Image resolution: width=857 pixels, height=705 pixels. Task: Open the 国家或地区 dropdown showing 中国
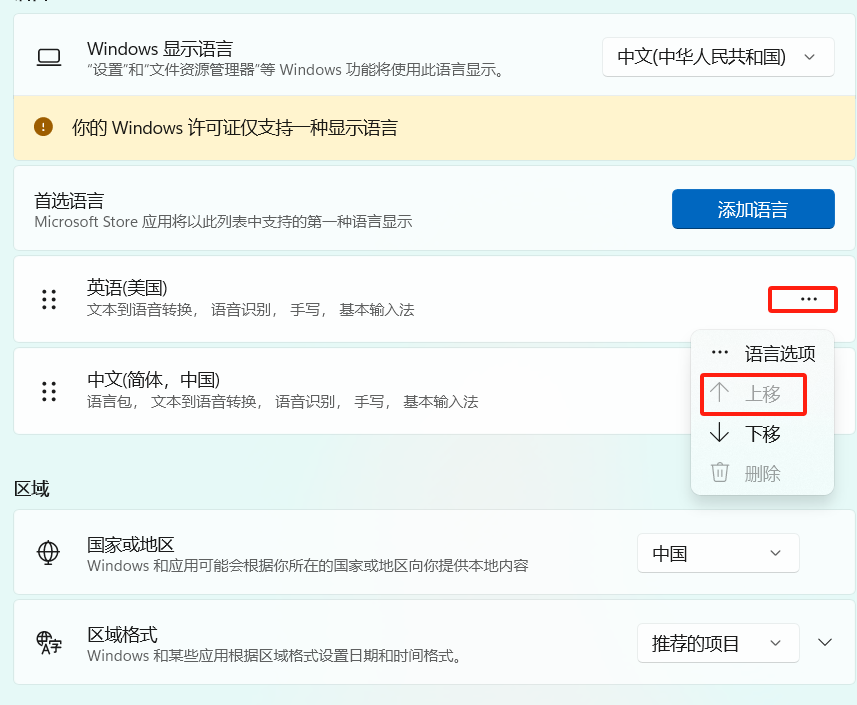coord(718,553)
